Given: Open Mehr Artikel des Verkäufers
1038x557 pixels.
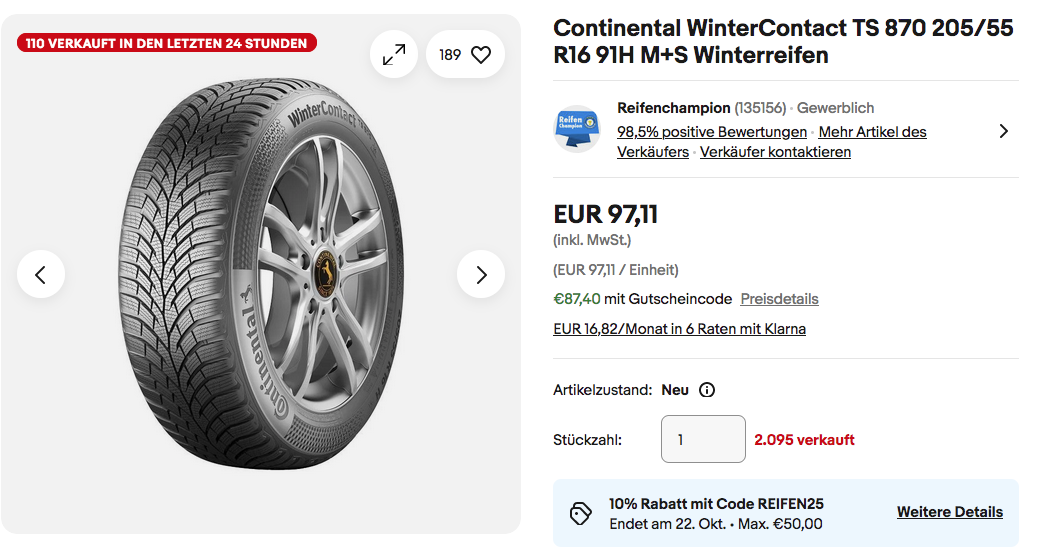Looking at the screenshot, I should [872, 132].
